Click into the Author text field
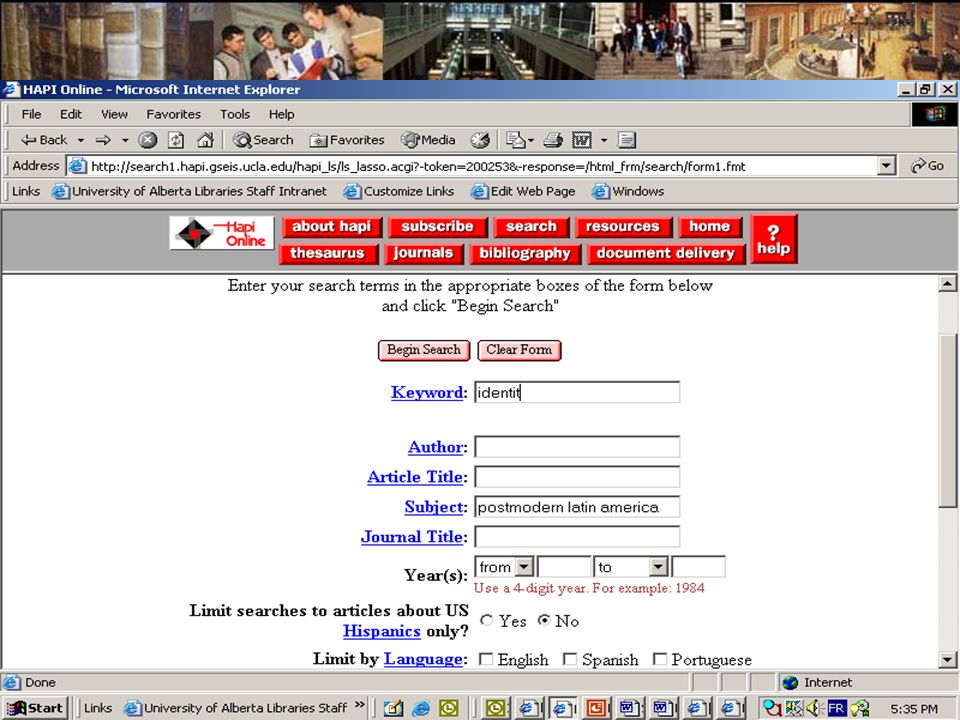Screen dimensions: 960x720 [x=577, y=447]
